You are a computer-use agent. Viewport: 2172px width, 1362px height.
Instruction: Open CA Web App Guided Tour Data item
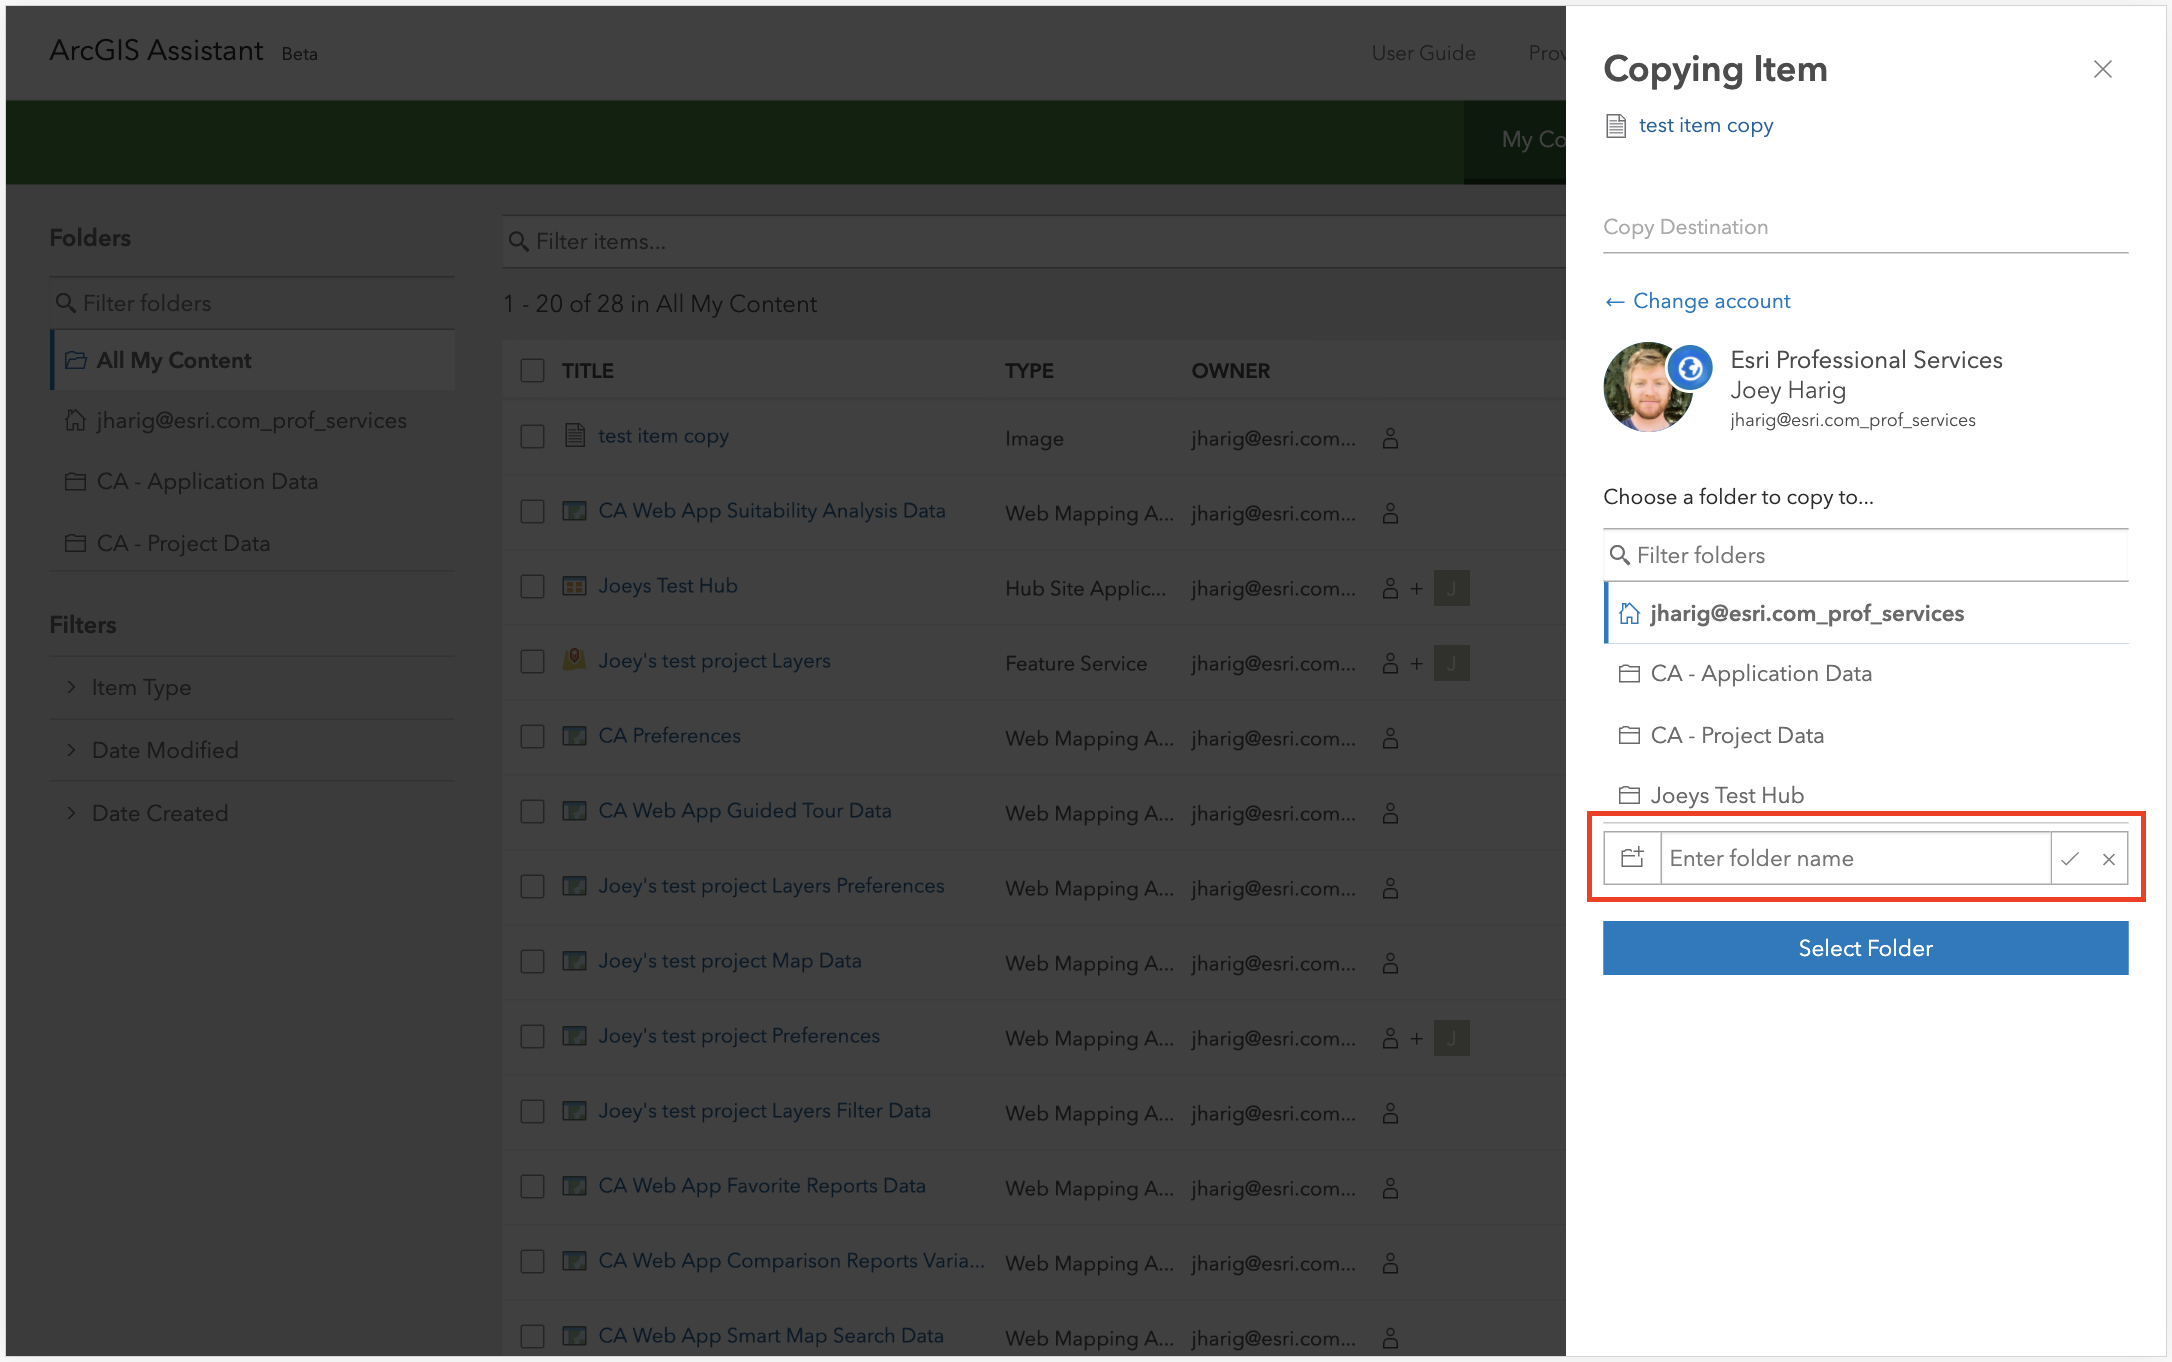[x=744, y=811]
